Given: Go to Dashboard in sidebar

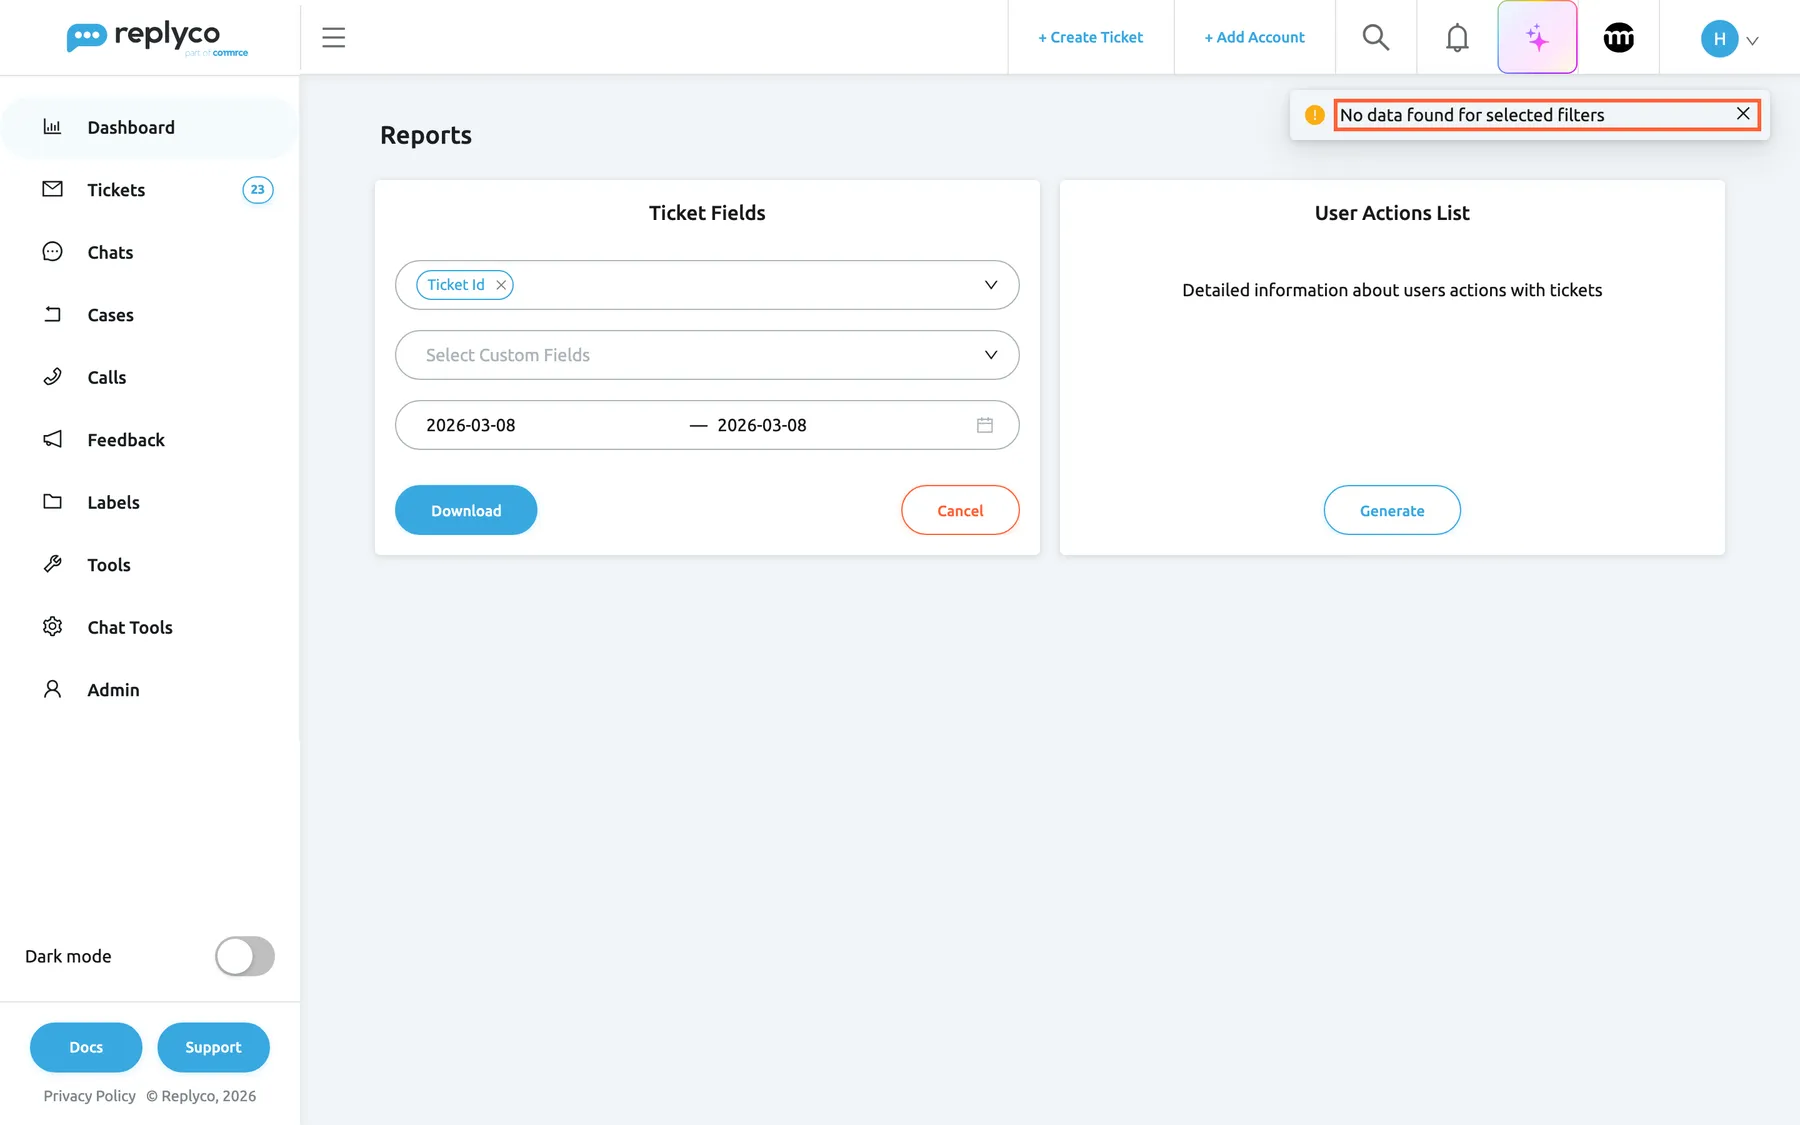Looking at the screenshot, I should (150, 127).
